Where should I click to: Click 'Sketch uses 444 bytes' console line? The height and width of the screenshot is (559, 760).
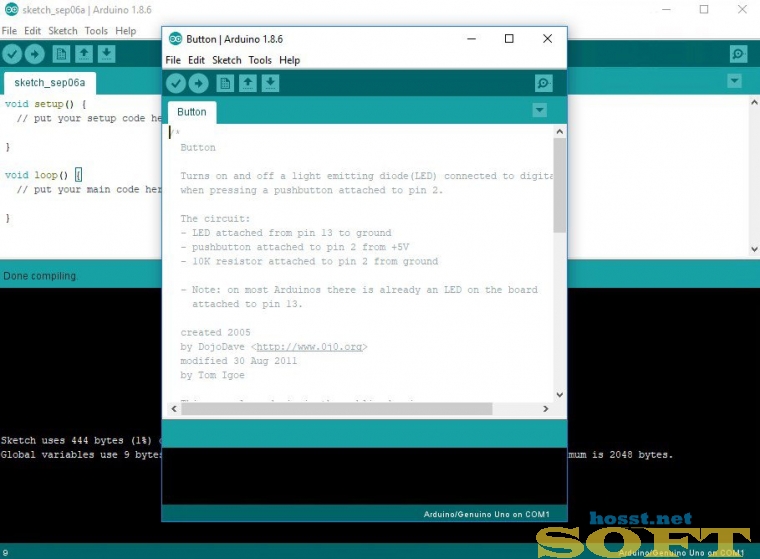point(80,440)
